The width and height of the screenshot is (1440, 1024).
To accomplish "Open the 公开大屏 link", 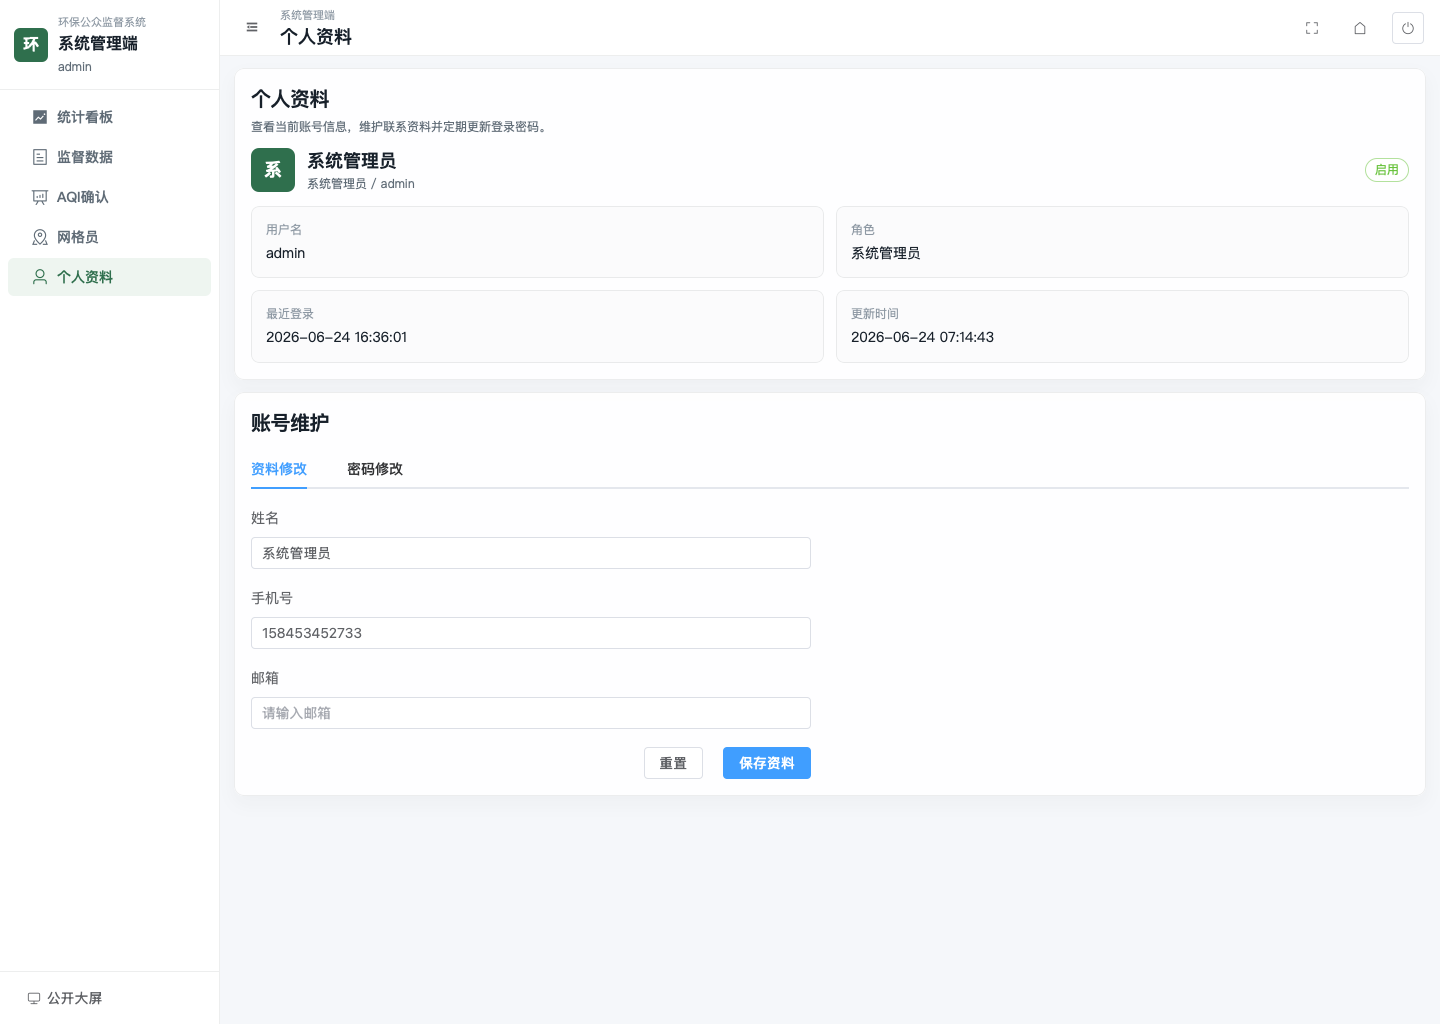I will coord(65,998).
